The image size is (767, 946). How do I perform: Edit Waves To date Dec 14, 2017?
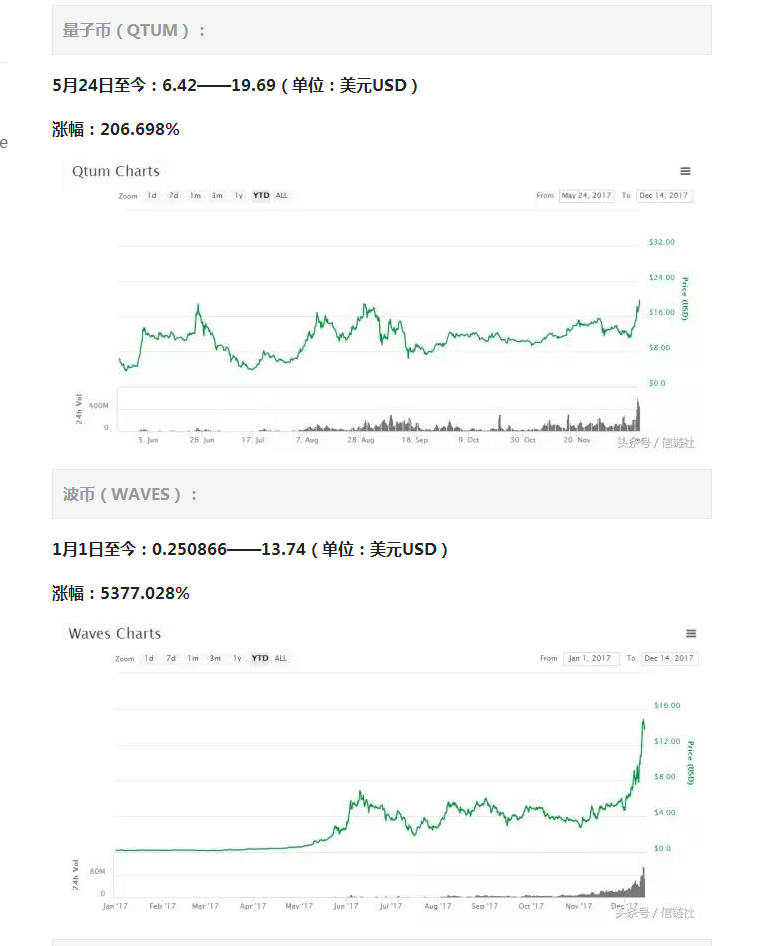click(669, 658)
